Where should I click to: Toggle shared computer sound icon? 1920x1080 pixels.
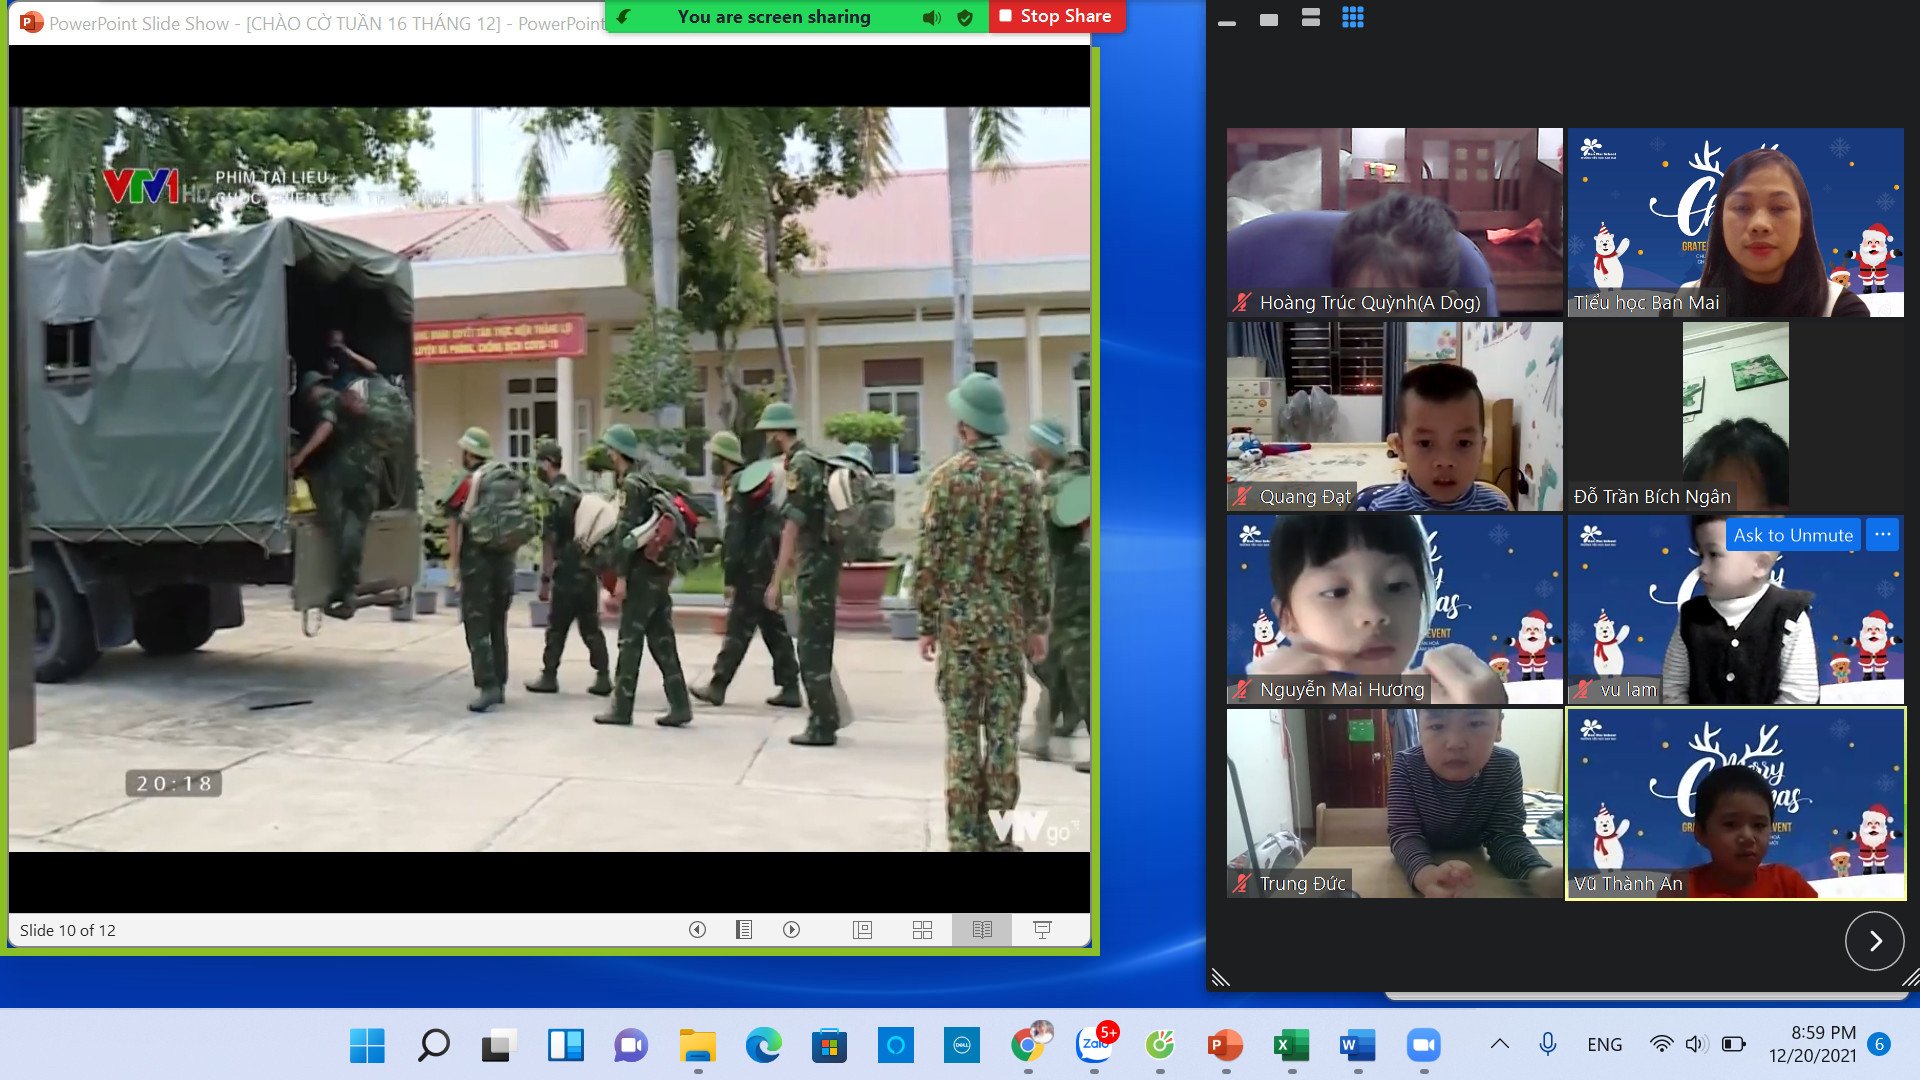click(x=931, y=17)
